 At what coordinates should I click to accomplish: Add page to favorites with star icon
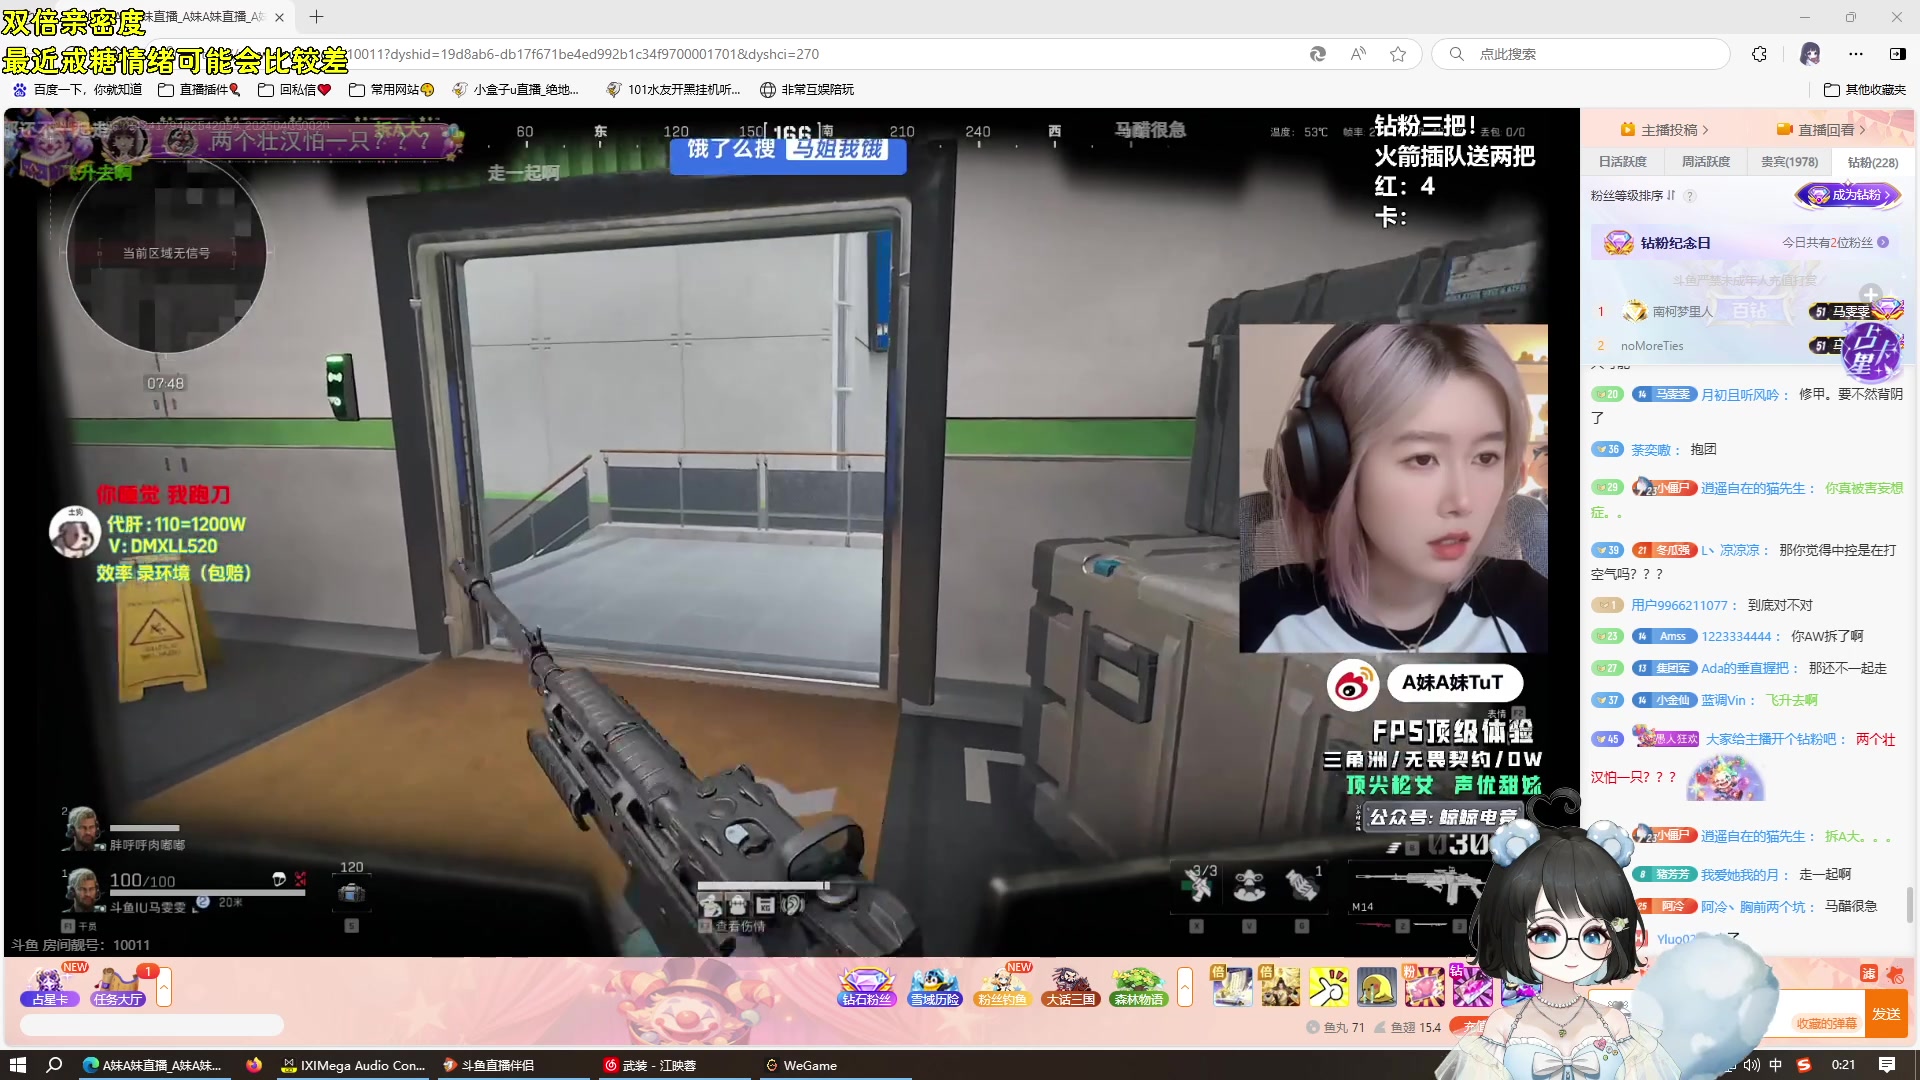1398,54
